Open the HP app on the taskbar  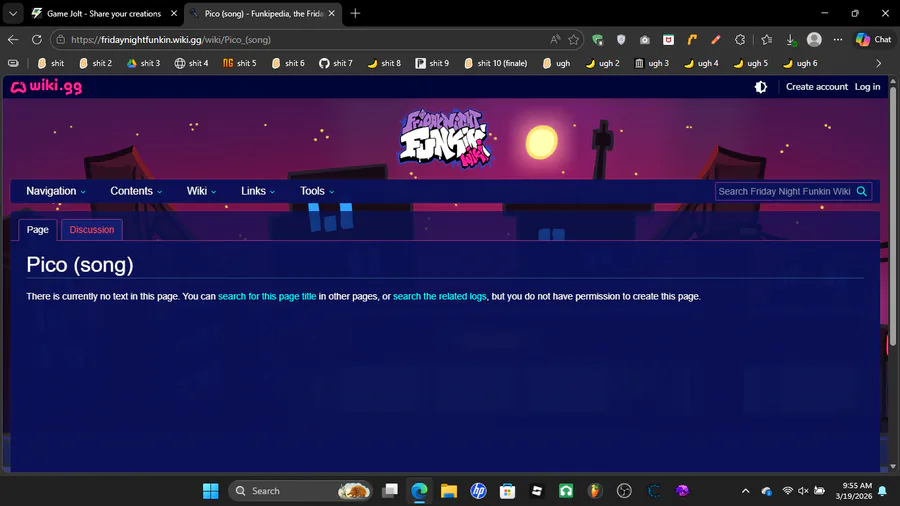pyautogui.click(x=478, y=491)
